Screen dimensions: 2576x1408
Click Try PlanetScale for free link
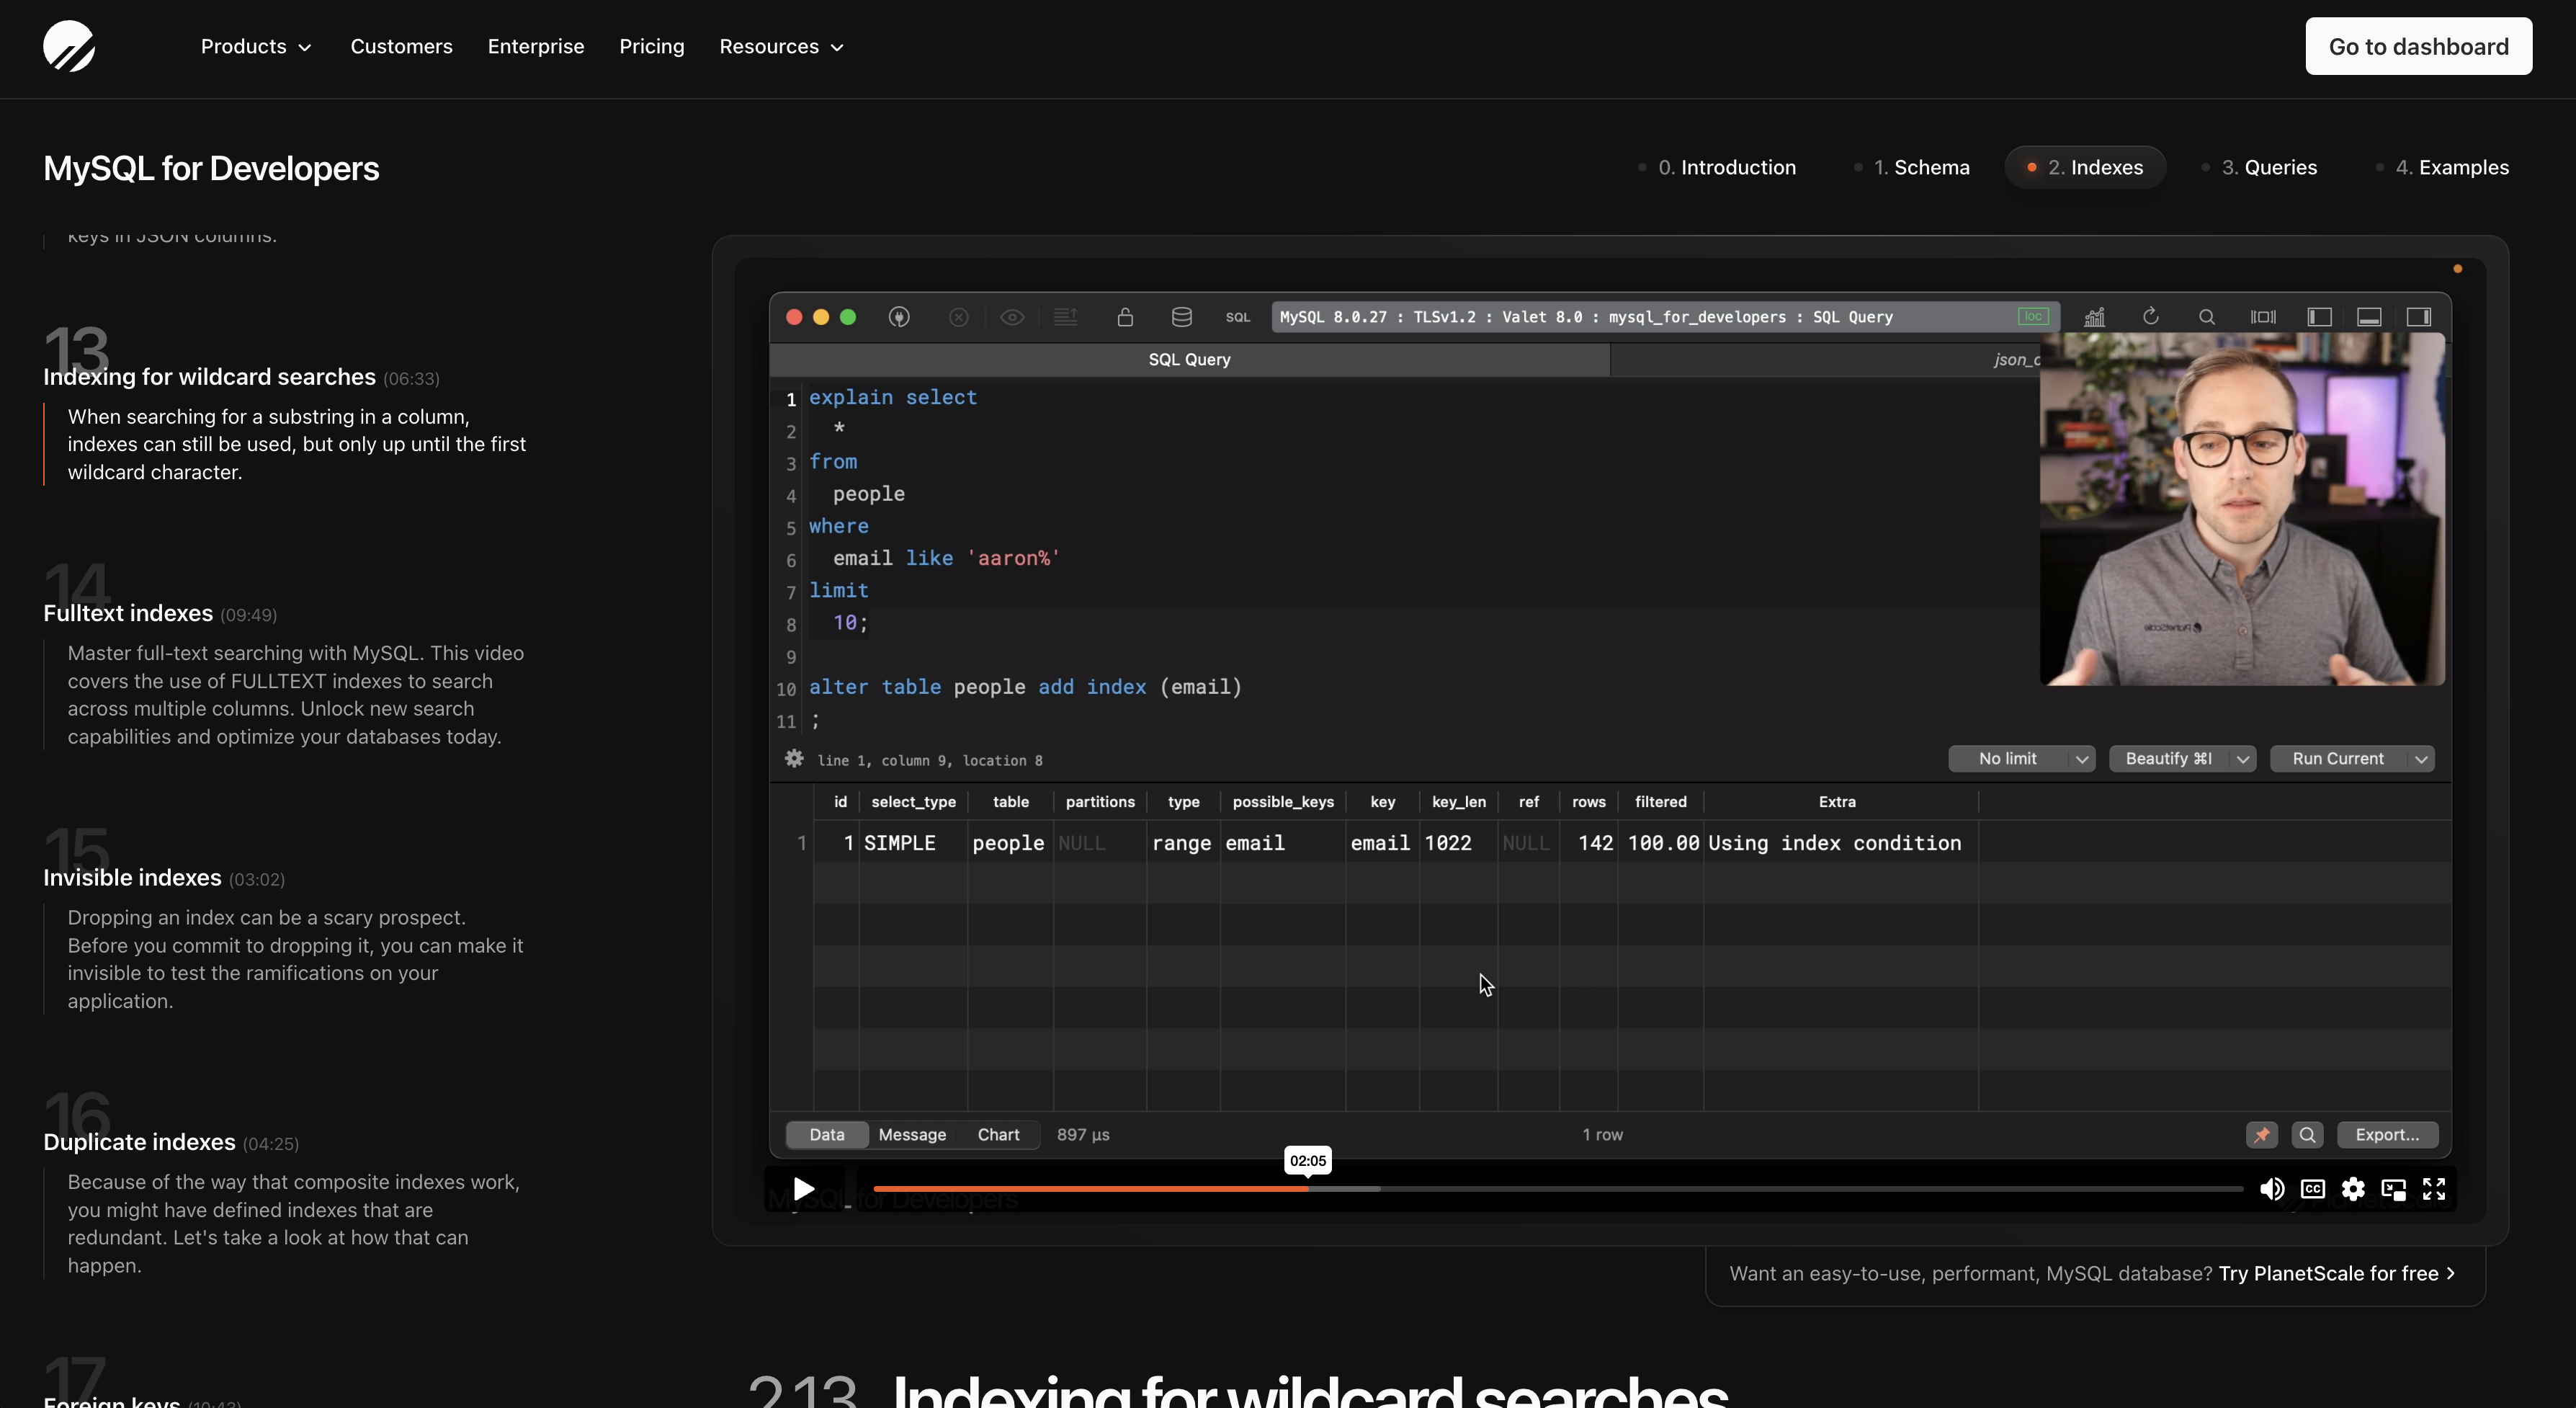point(2336,1273)
